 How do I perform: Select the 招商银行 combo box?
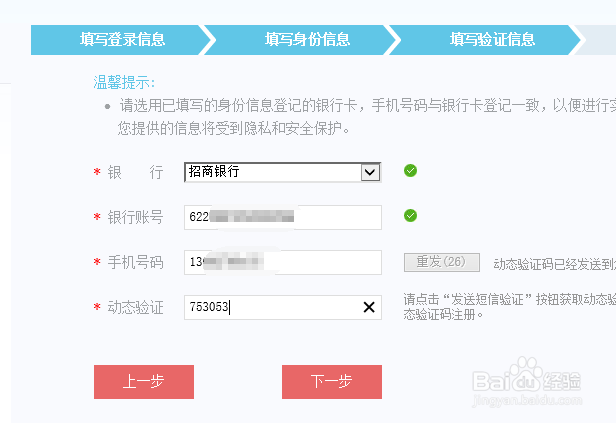282,172
